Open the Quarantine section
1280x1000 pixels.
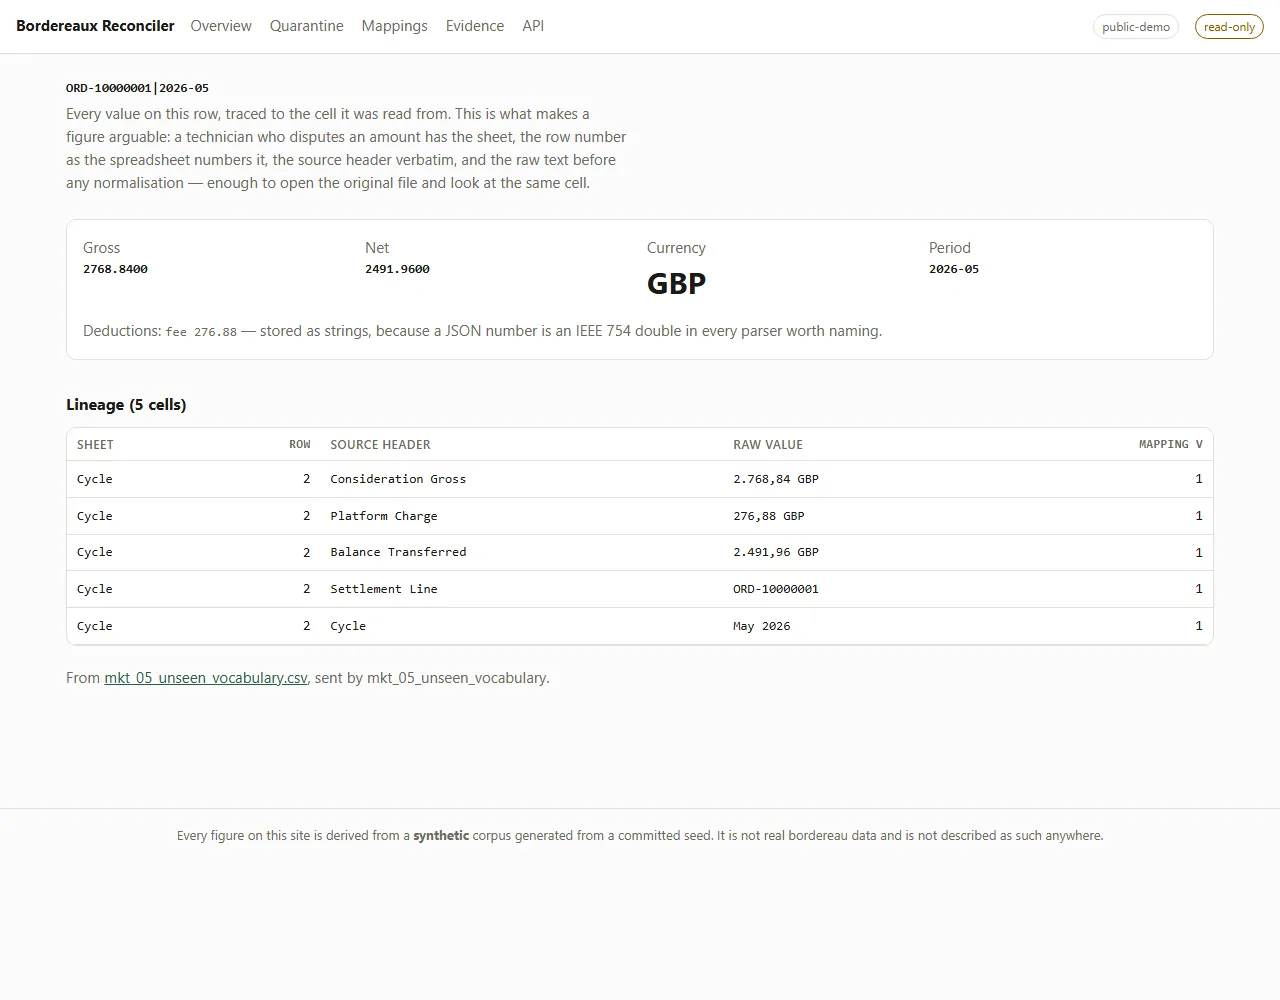[307, 26]
